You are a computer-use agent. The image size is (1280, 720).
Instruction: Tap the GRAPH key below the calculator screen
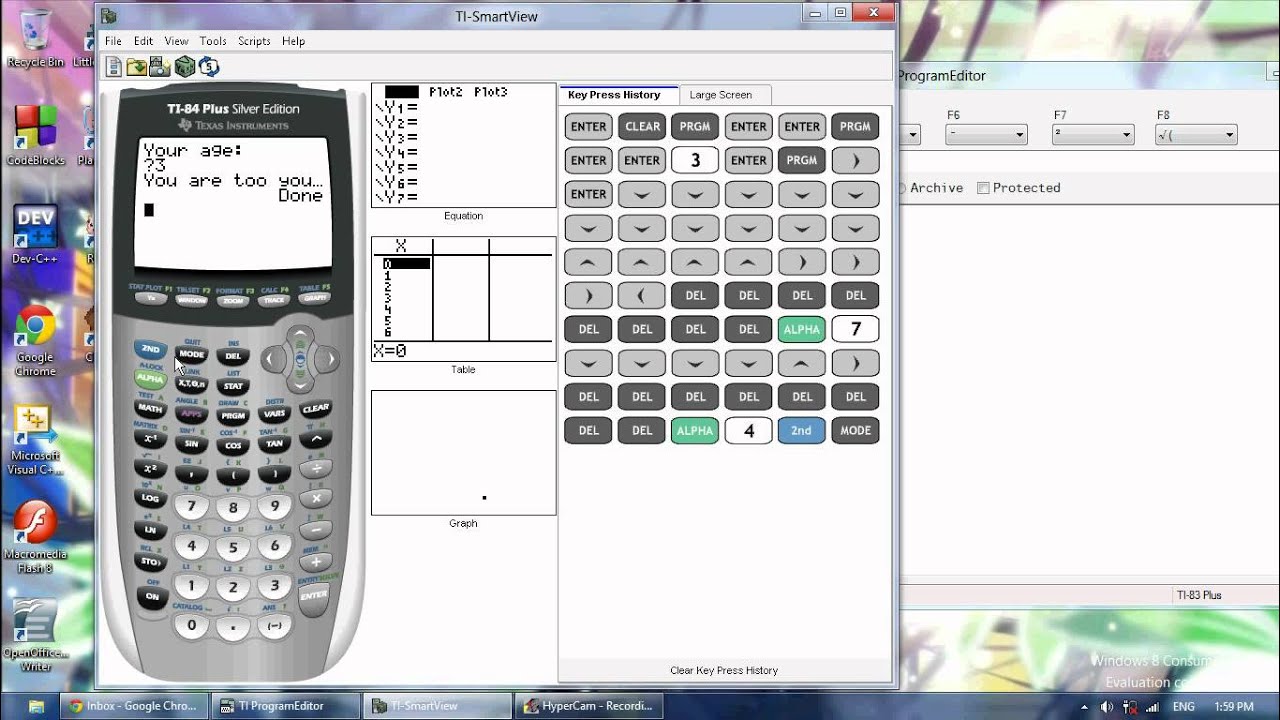[x=314, y=297]
